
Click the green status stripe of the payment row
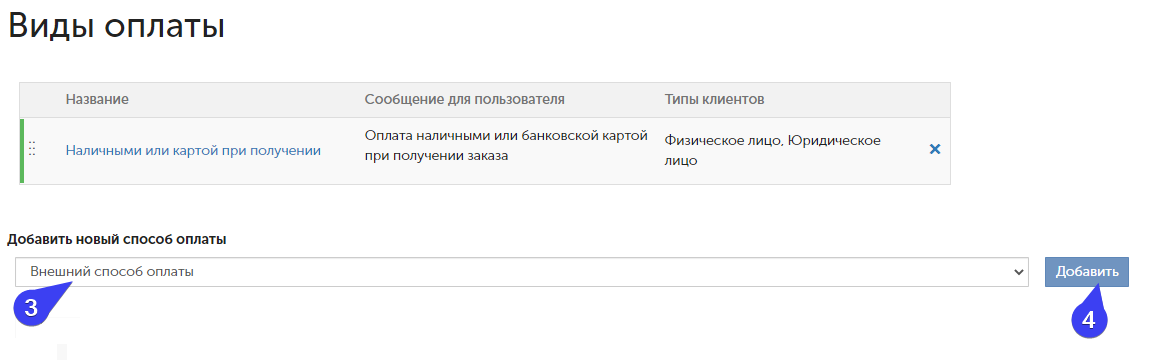point(21,151)
